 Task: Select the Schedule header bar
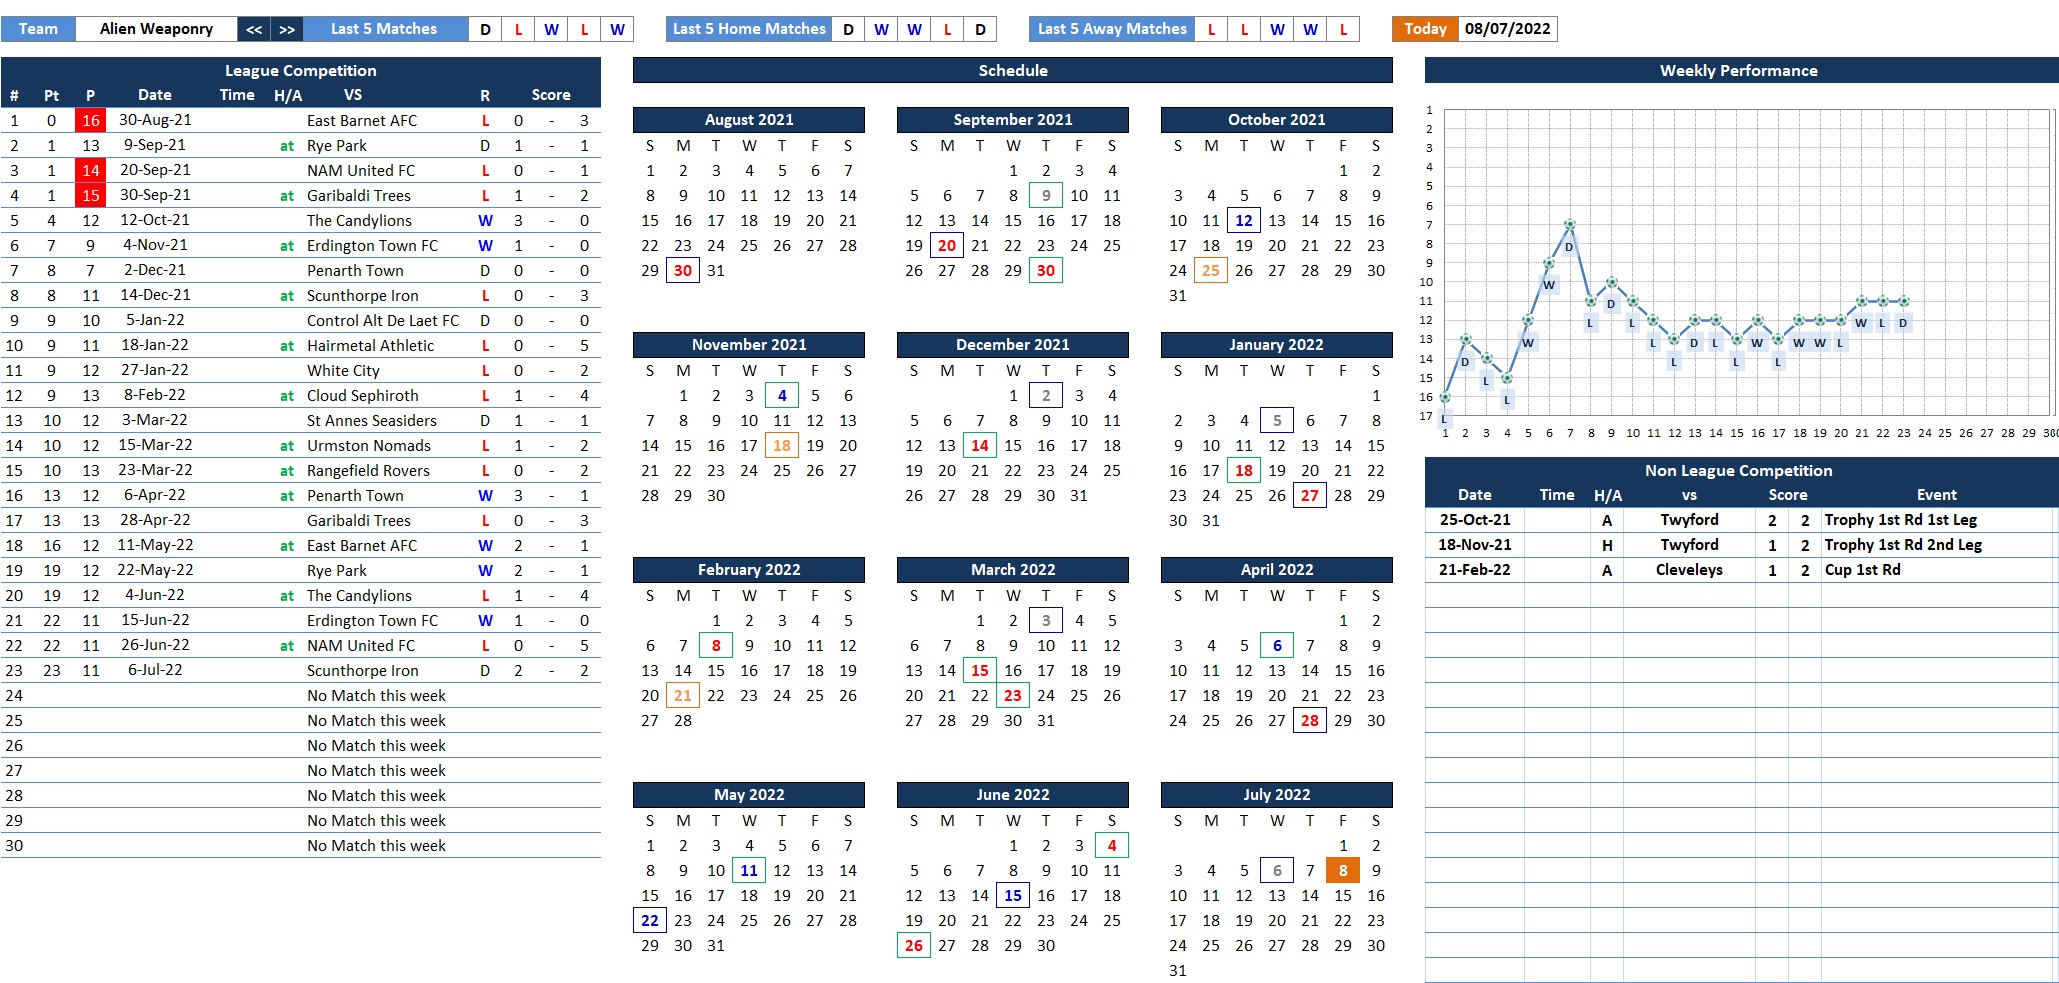[x=1012, y=70]
